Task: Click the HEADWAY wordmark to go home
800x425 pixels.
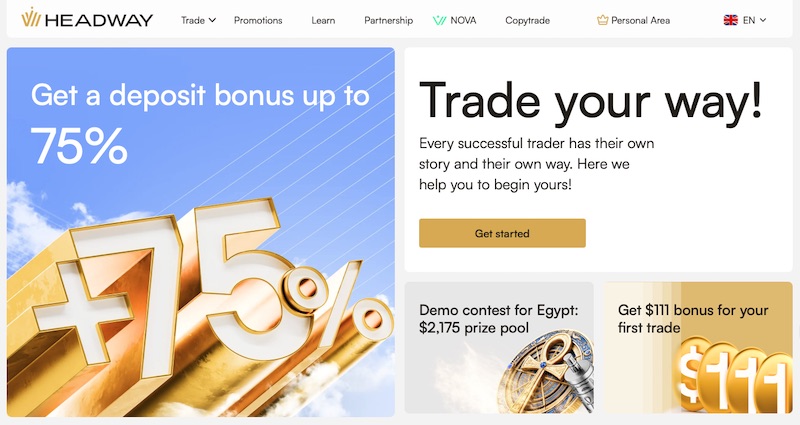Action: point(98,19)
